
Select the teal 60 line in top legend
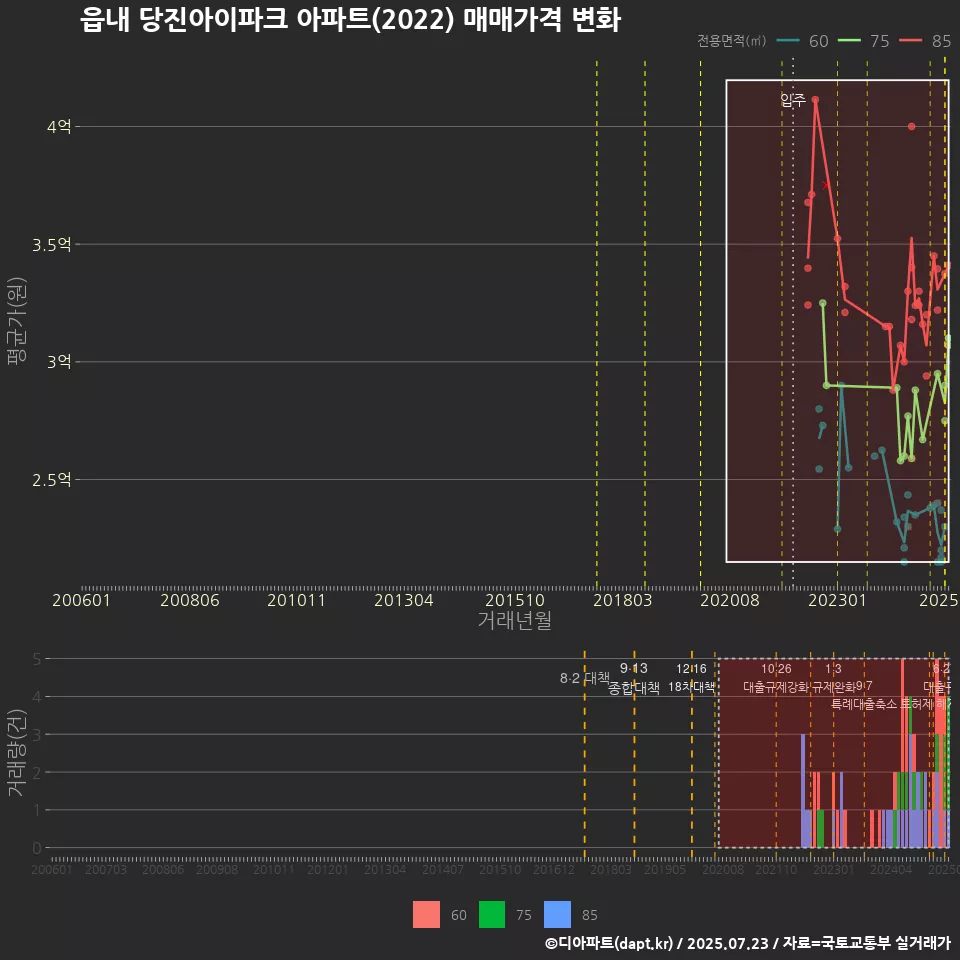[x=788, y=41]
